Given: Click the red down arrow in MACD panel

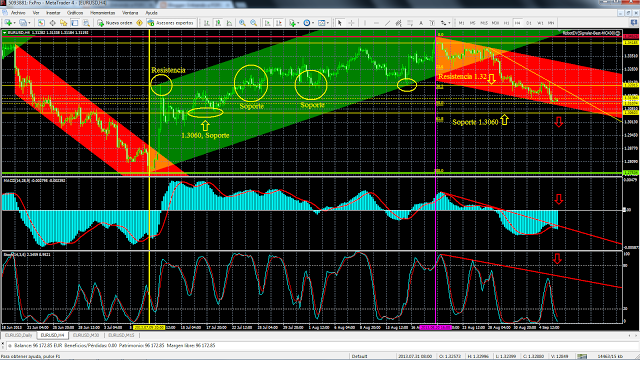Looking at the screenshot, I should tap(558, 199).
